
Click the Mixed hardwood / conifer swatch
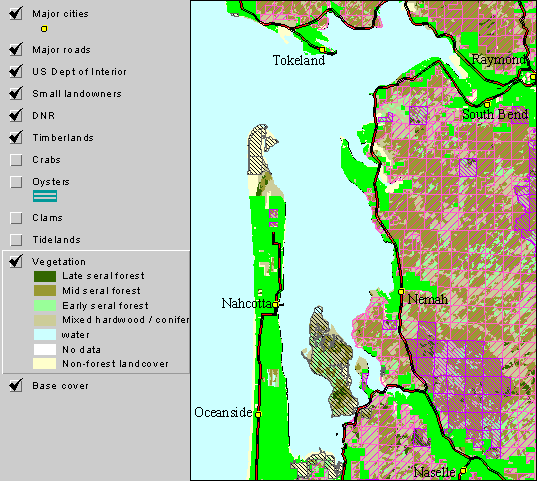[x=45, y=320]
